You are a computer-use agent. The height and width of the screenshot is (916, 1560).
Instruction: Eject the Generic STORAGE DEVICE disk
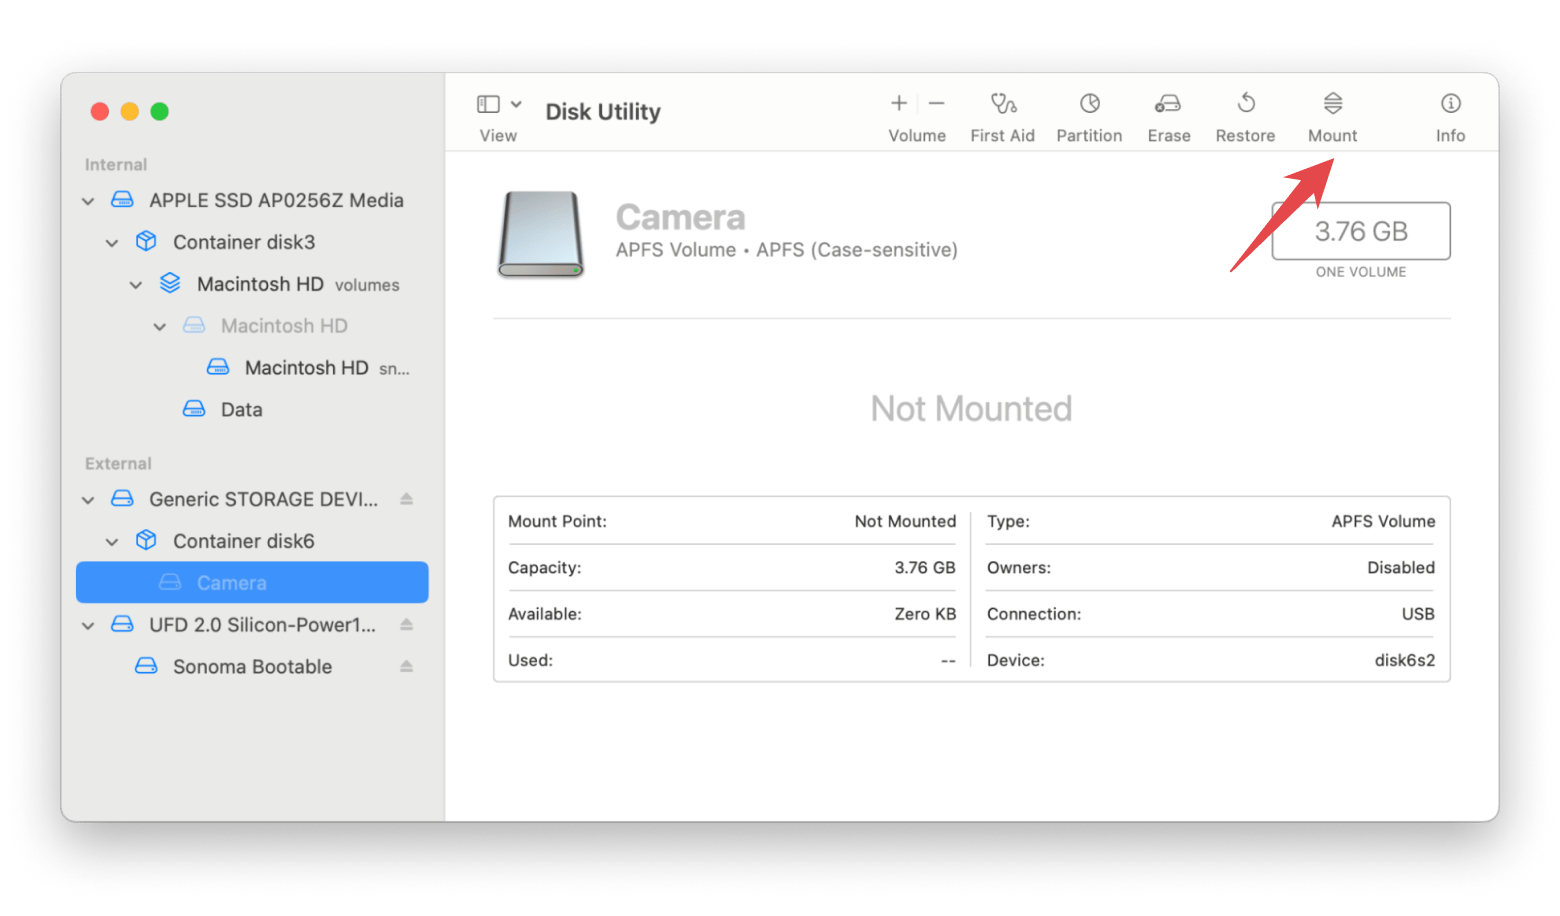[x=406, y=499]
